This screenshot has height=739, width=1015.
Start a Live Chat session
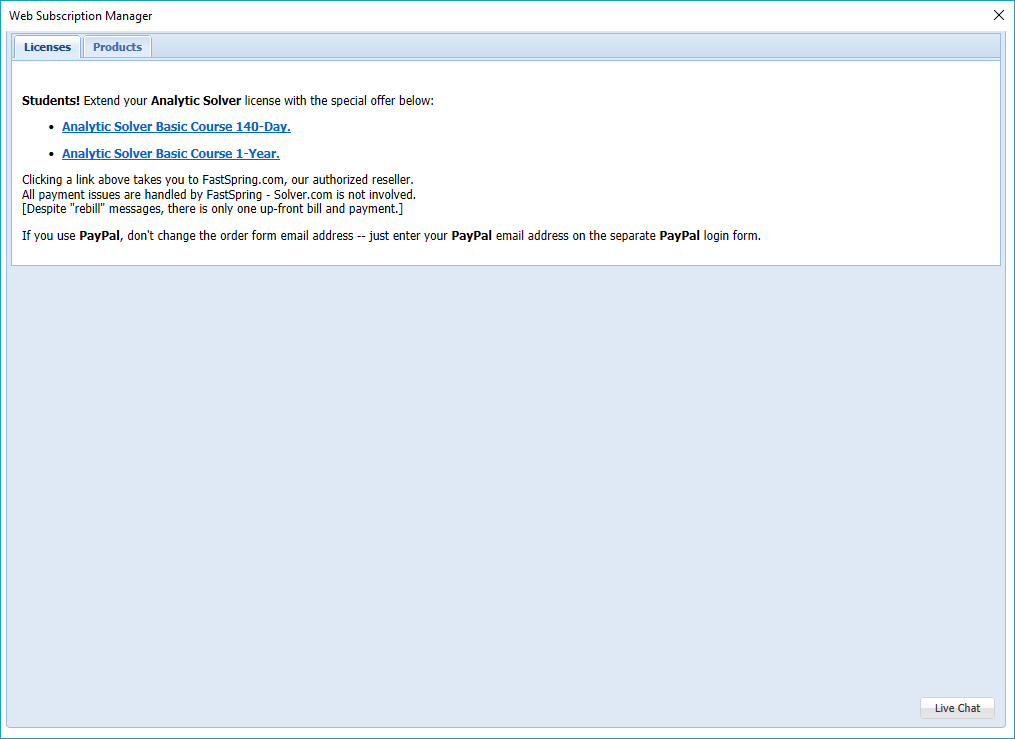click(x=957, y=708)
